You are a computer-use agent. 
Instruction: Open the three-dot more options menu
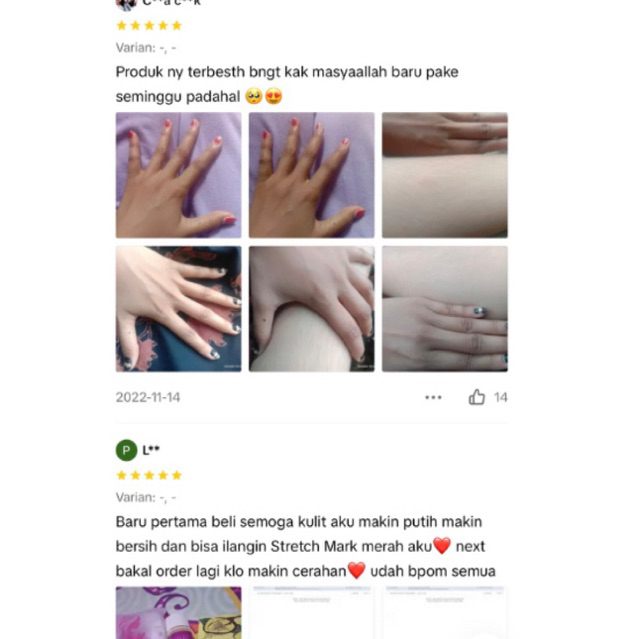(x=433, y=397)
